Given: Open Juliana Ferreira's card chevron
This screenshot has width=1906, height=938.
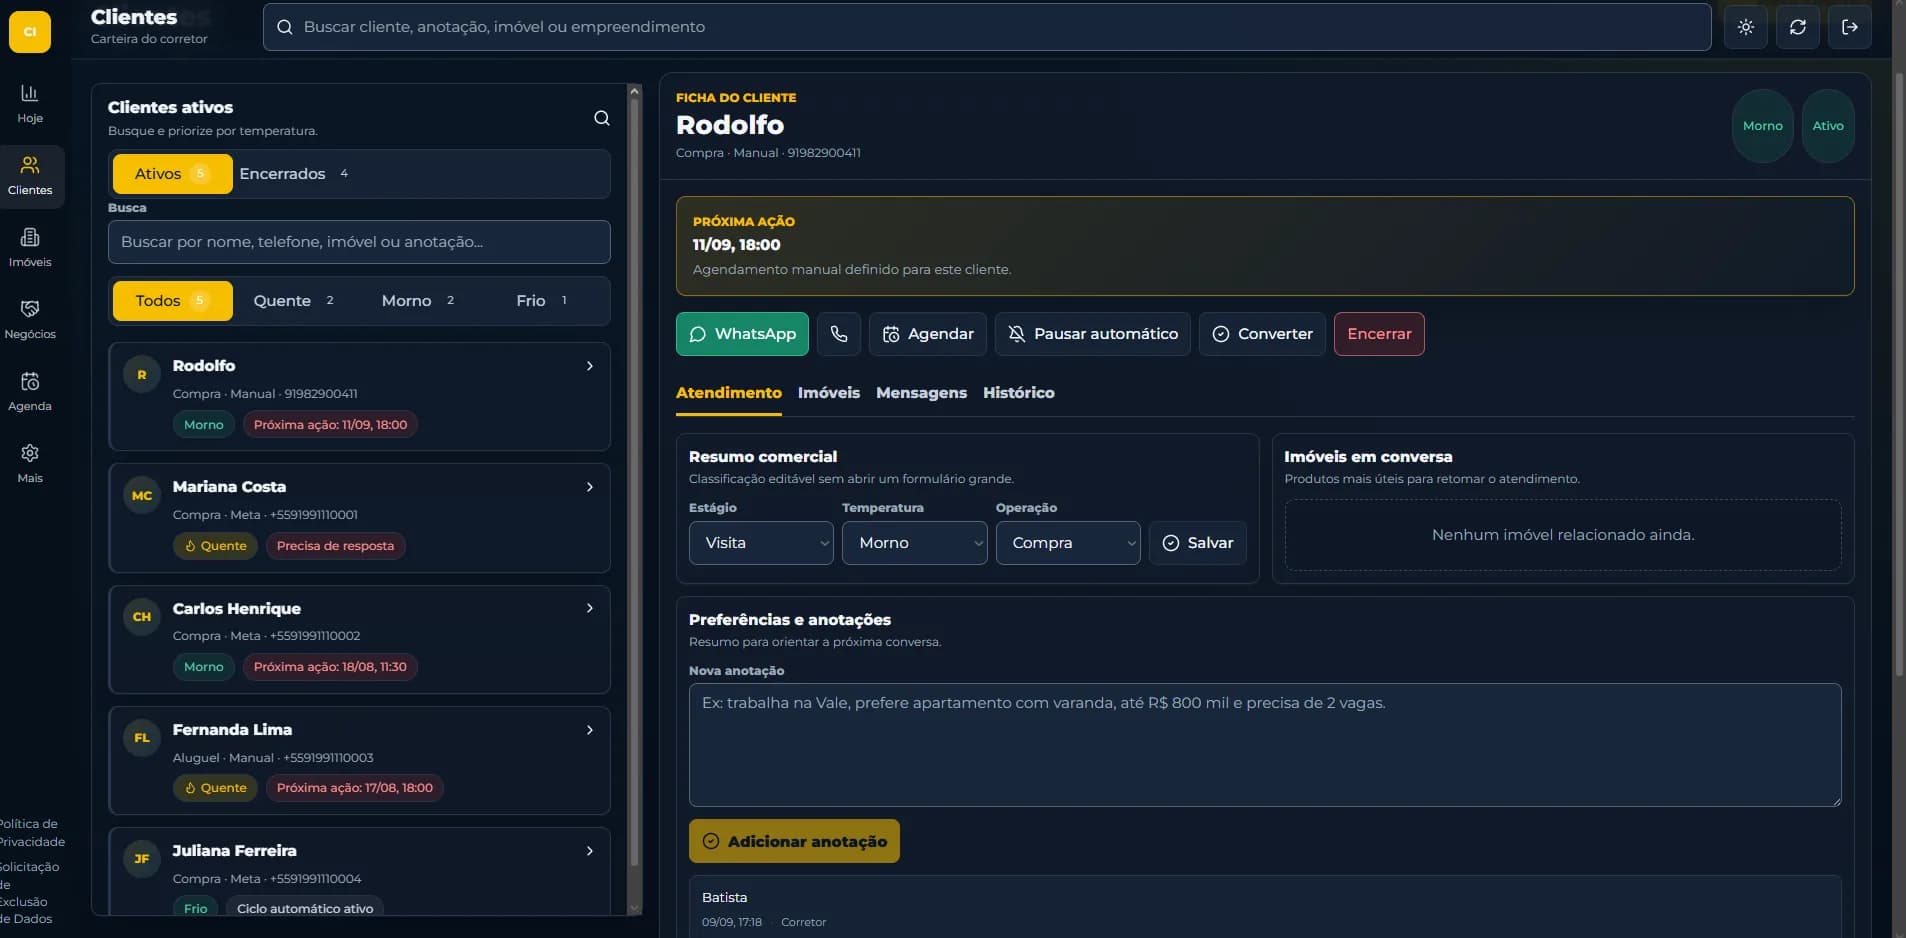Looking at the screenshot, I should click(590, 851).
